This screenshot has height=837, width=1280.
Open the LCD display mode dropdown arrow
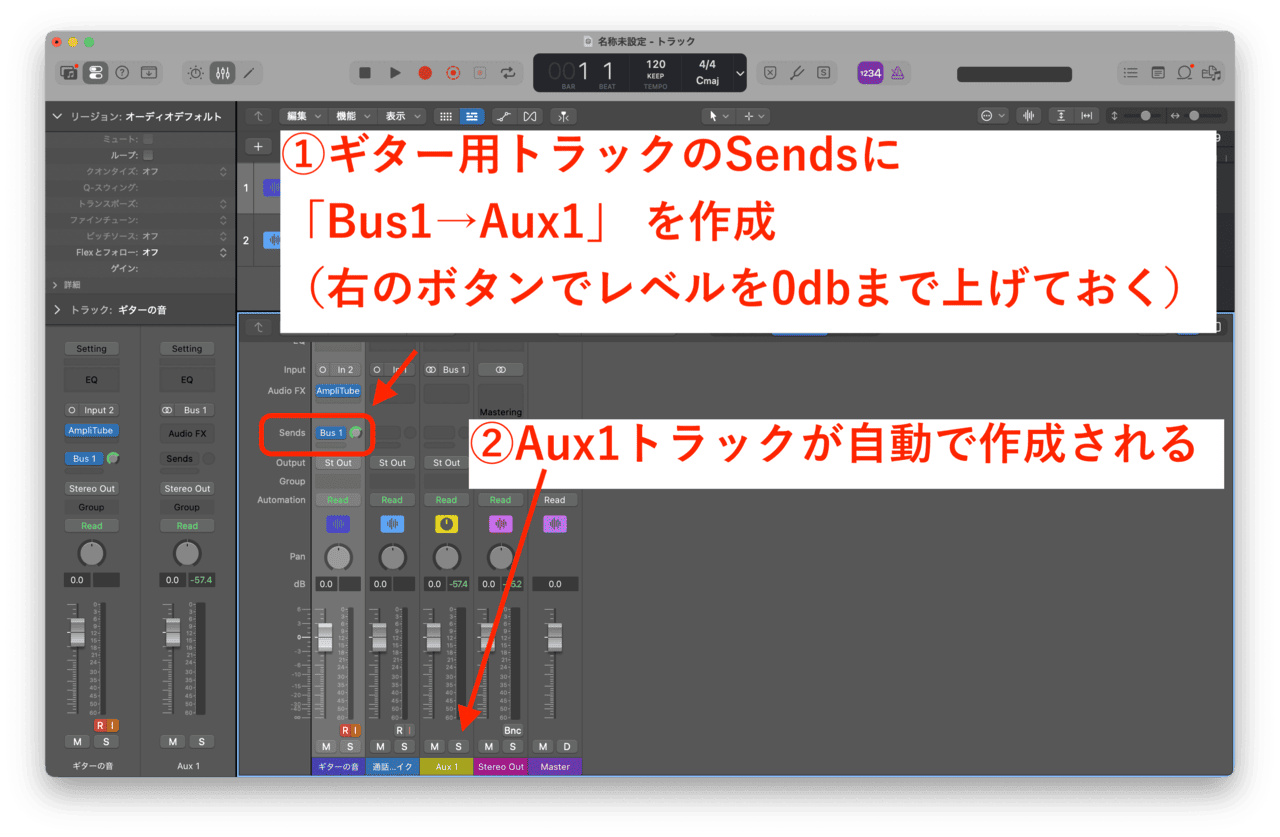(740, 73)
